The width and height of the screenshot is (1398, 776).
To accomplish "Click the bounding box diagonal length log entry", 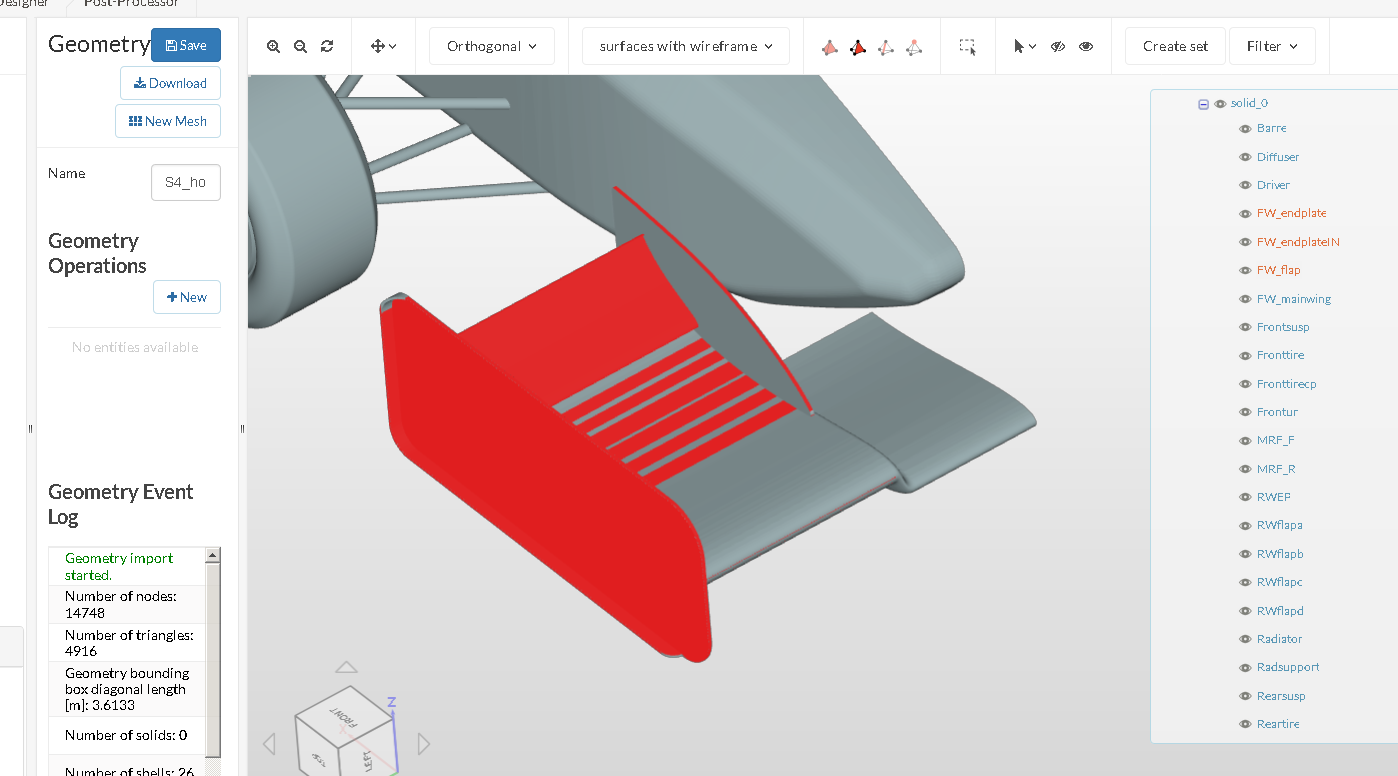I will 127,689.
